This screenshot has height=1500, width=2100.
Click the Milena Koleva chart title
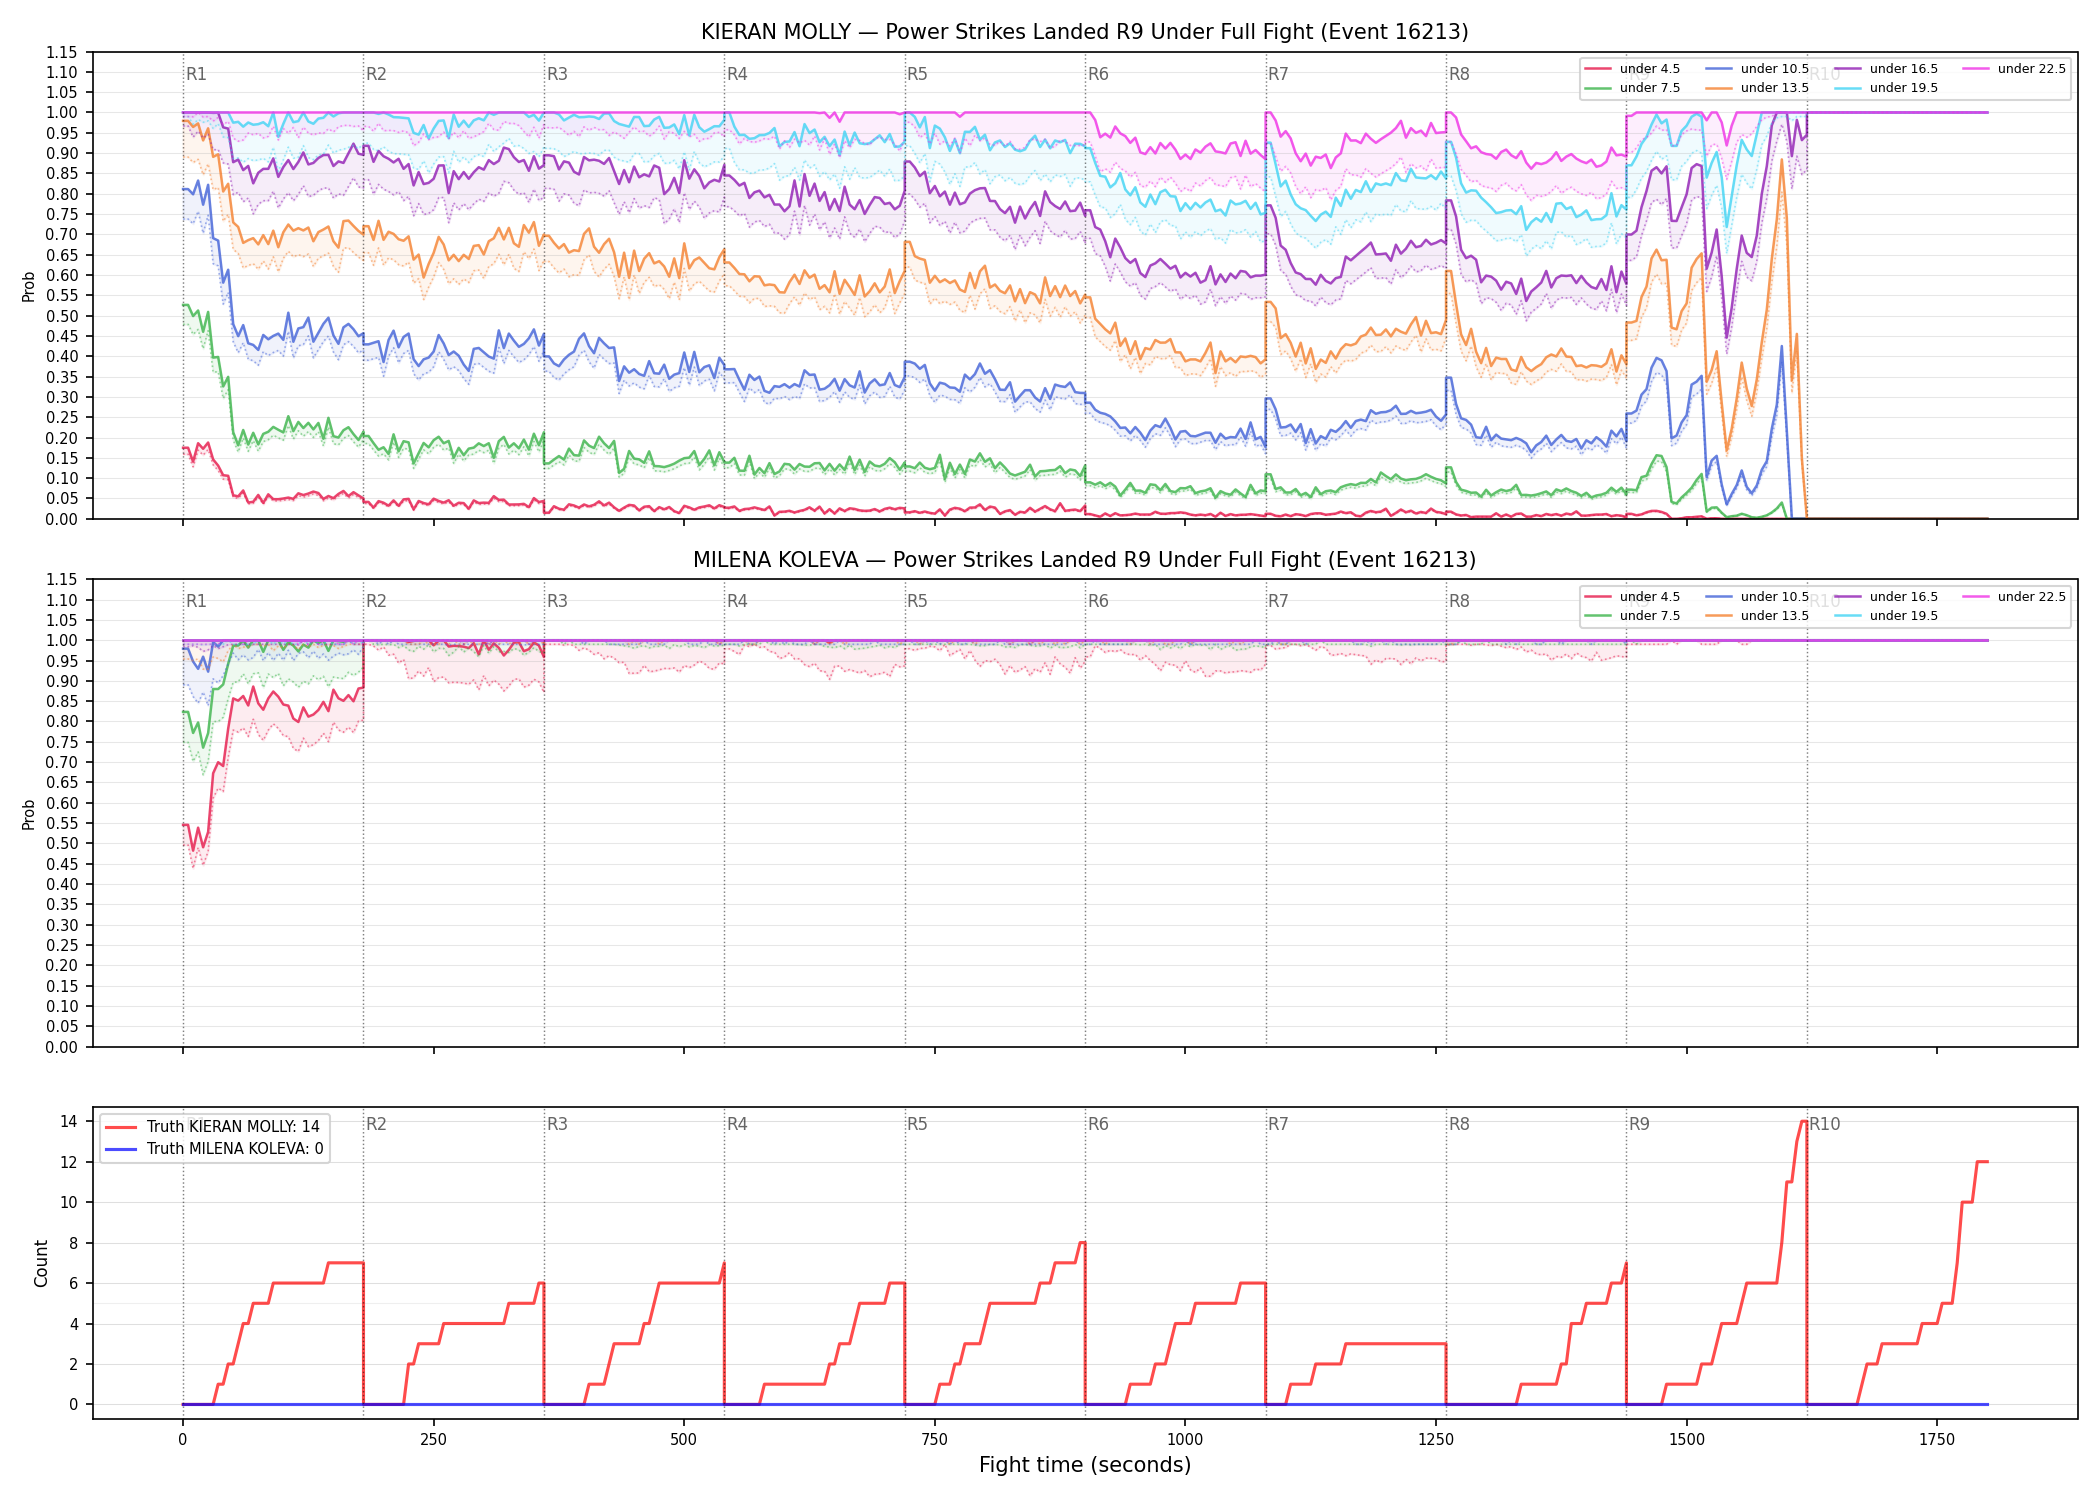tap(1085, 560)
